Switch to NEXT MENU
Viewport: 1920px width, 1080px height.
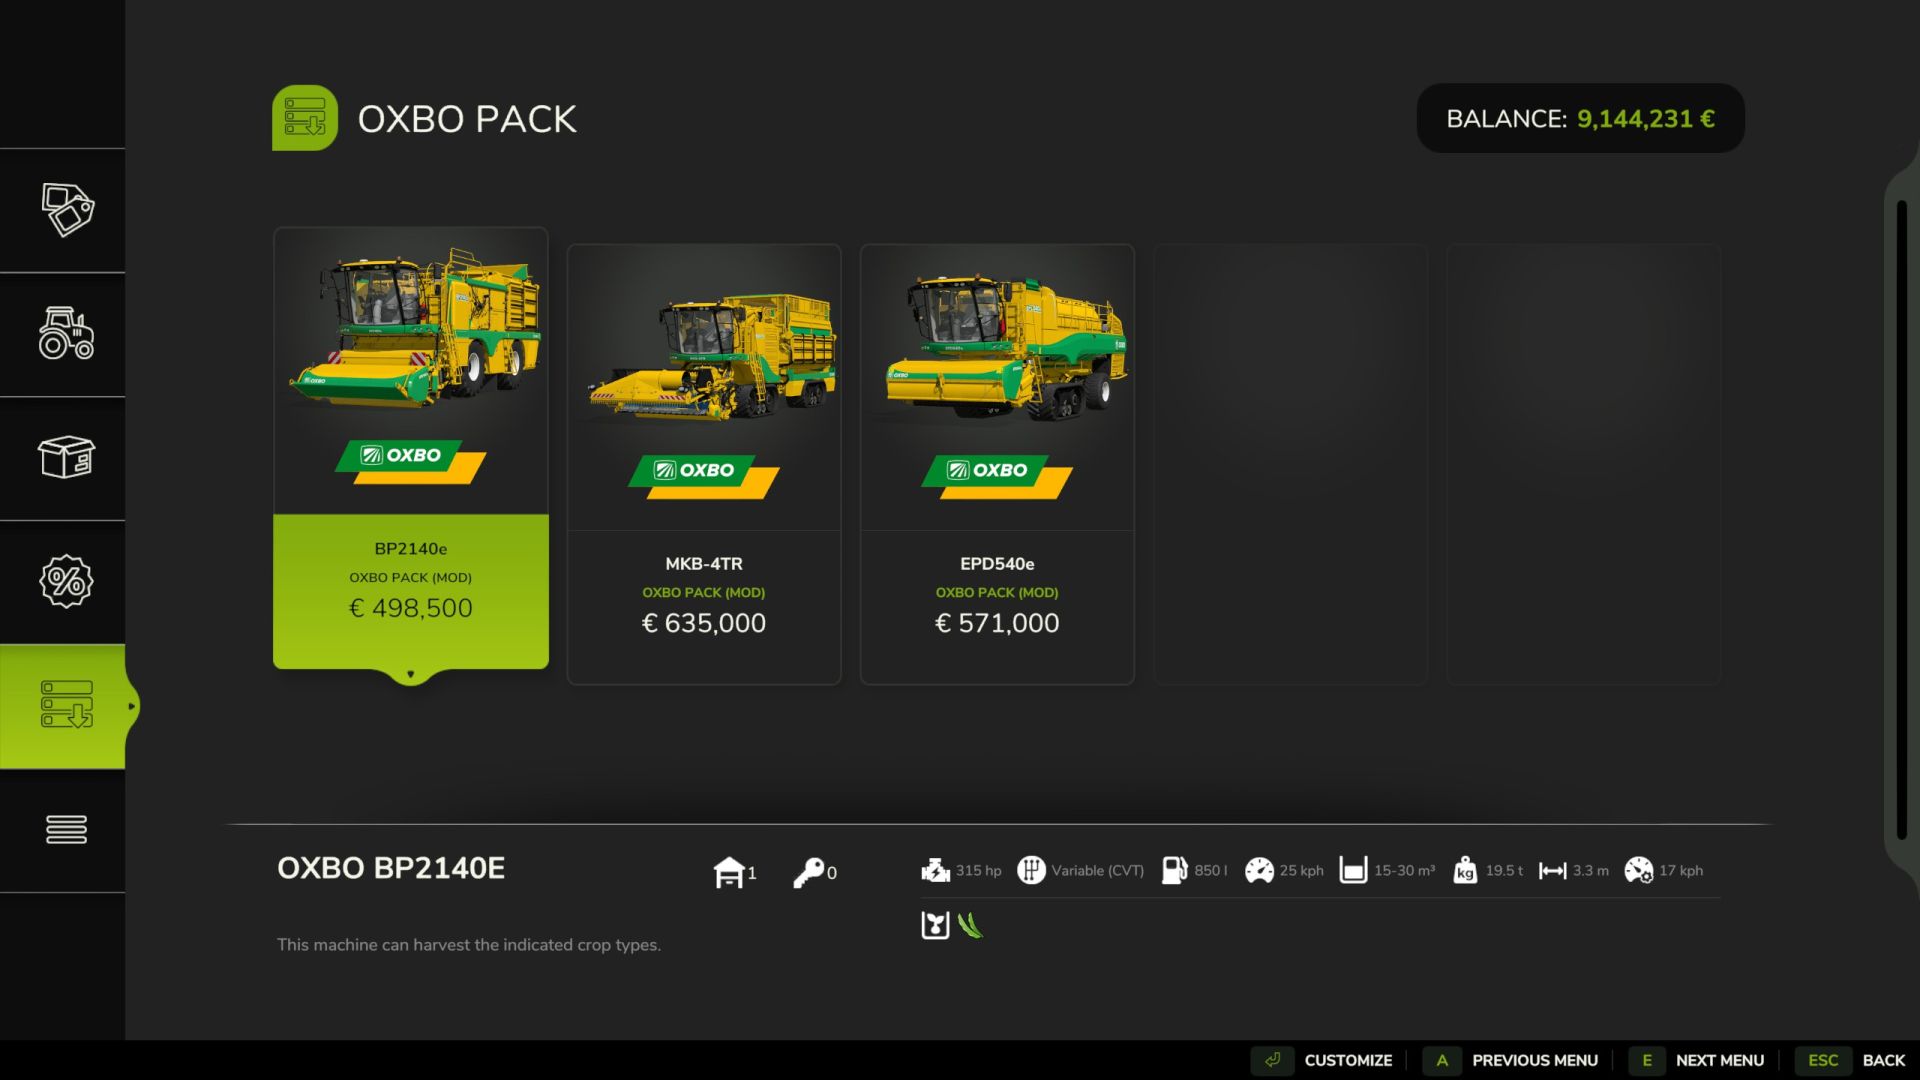[1719, 1060]
